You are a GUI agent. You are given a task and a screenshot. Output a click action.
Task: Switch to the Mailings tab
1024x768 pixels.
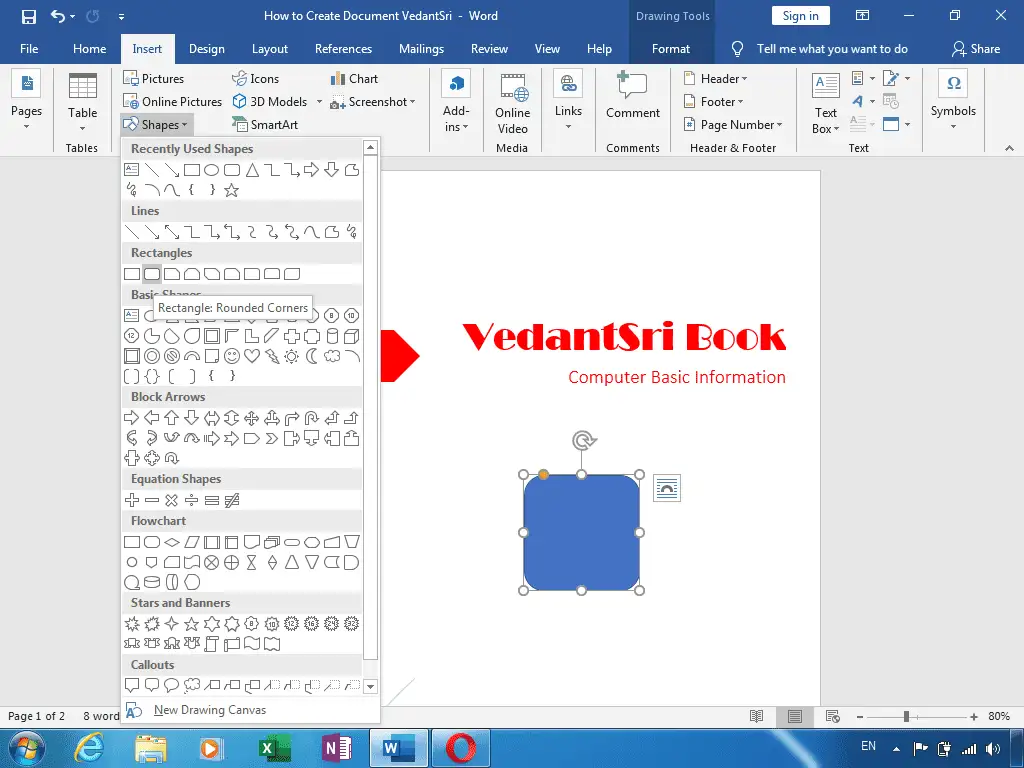(421, 49)
